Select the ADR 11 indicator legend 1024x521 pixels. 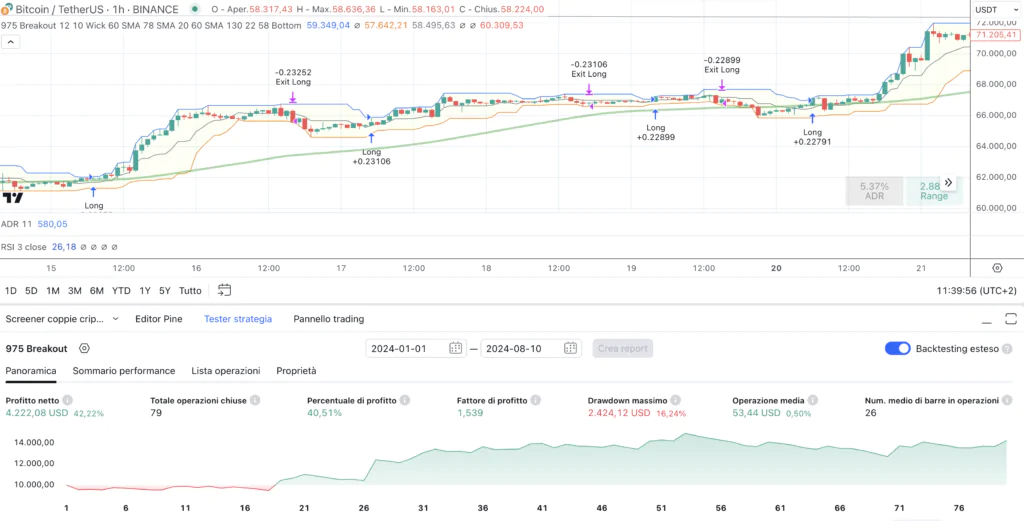click(x=15, y=224)
